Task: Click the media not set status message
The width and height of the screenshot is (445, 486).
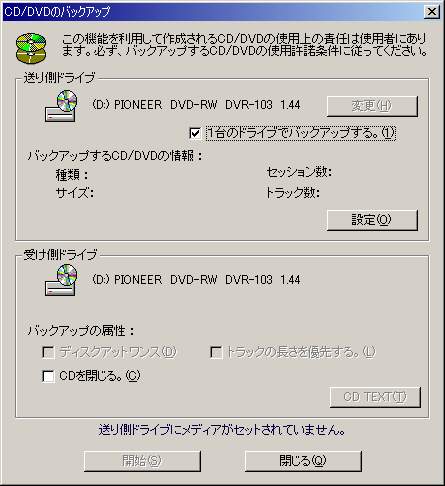Action: coord(222,430)
